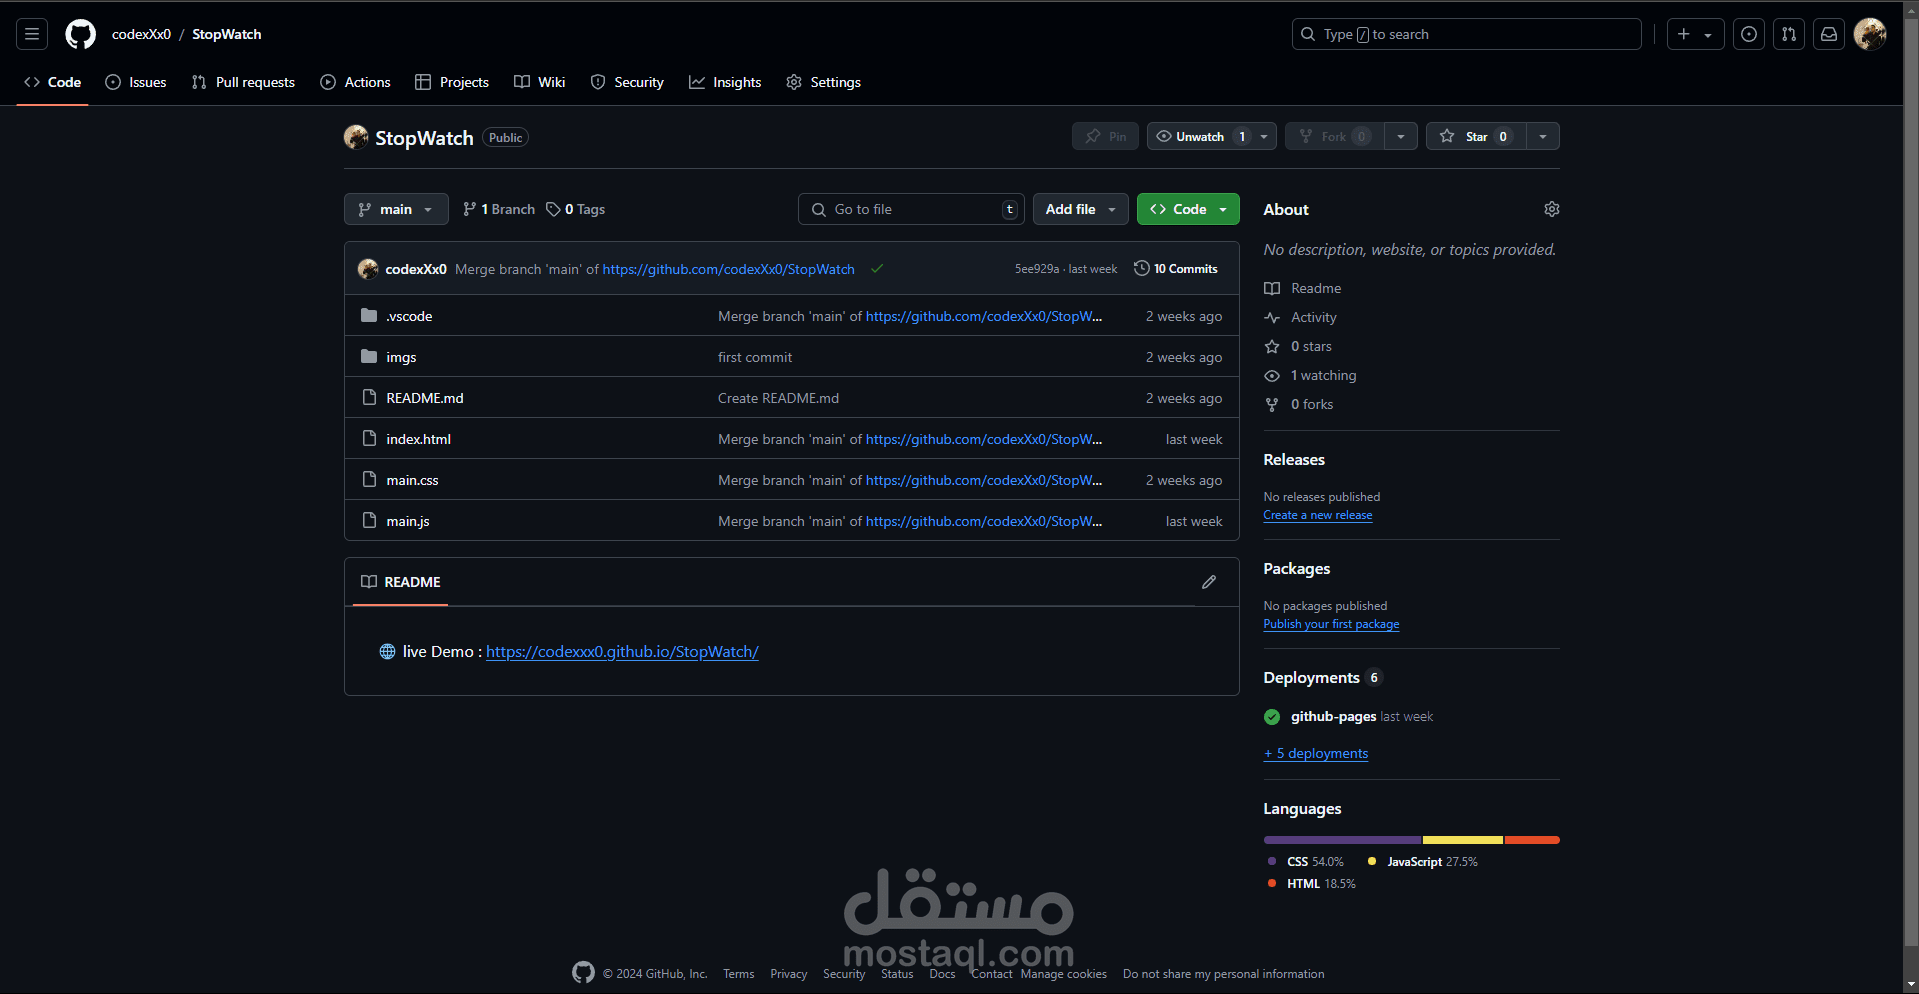The width and height of the screenshot is (1919, 994).
Task: Open the Security tab
Action: coord(627,82)
